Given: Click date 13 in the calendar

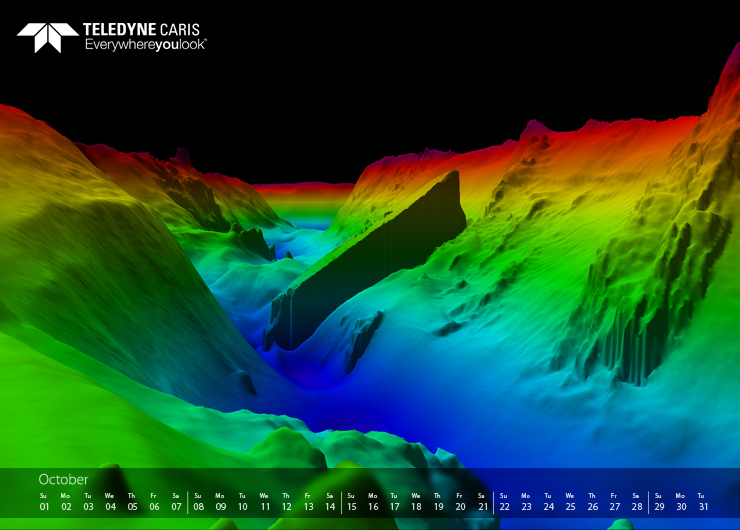Looking at the screenshot, I should [x=308, y=506].
